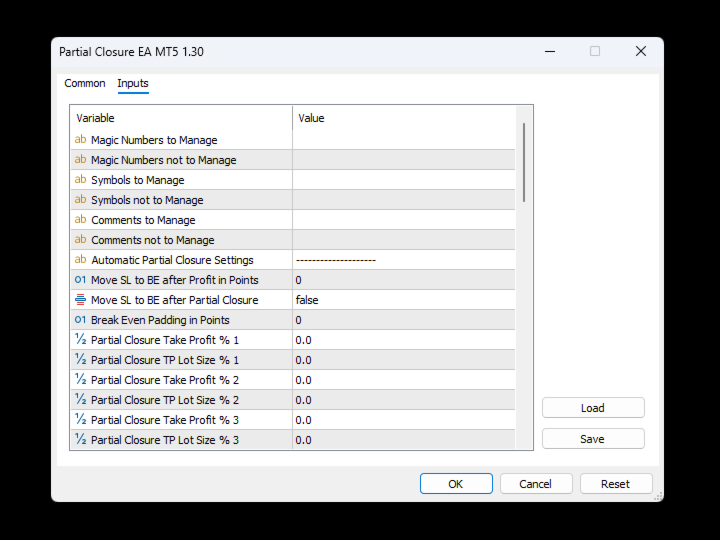Select the Break Even Padding in Points label

tap(160, 320)
